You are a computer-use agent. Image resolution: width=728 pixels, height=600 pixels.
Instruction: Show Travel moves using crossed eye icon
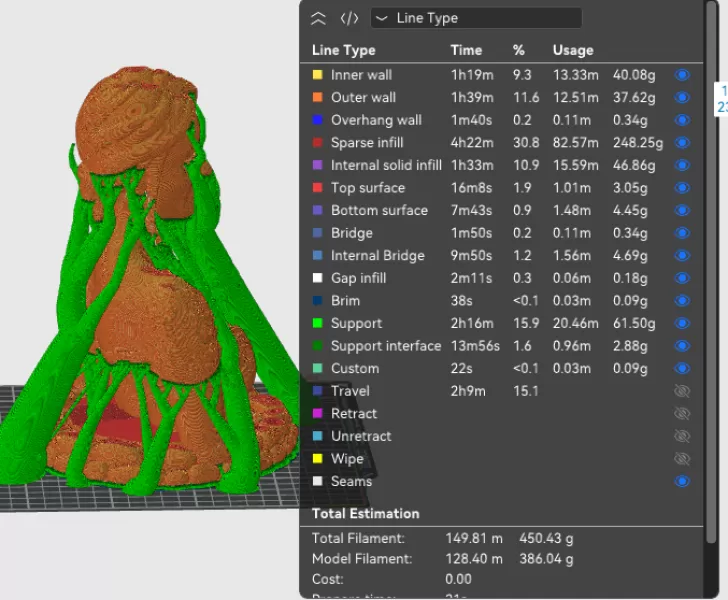(x=683, y=391)
